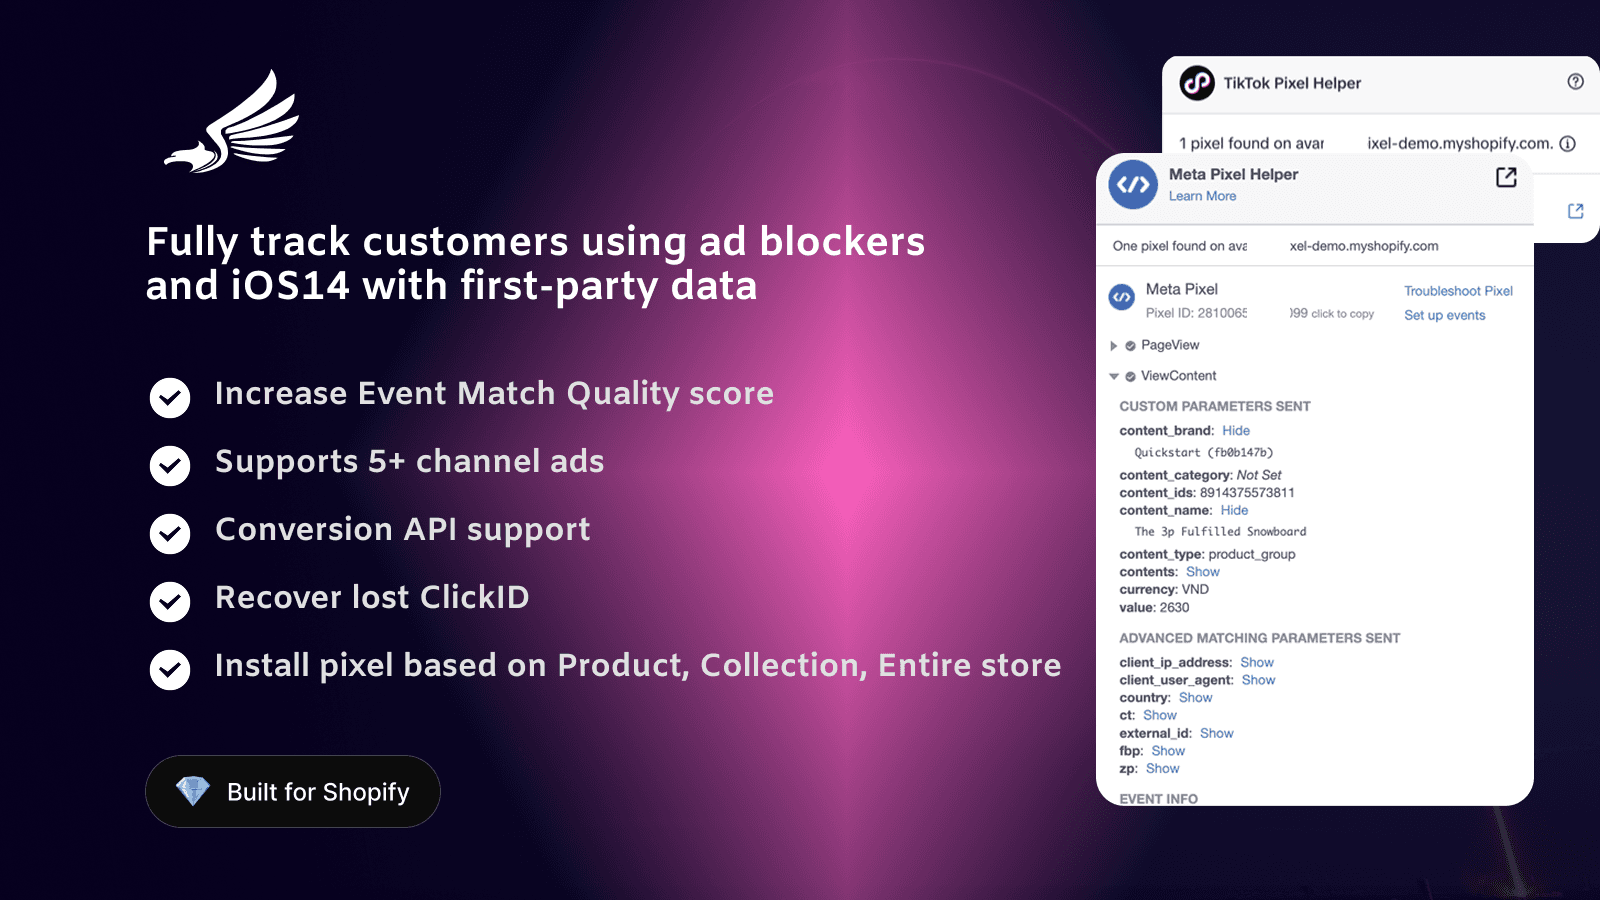
Task: Open the Learn More link
Action: [1202, 196]
